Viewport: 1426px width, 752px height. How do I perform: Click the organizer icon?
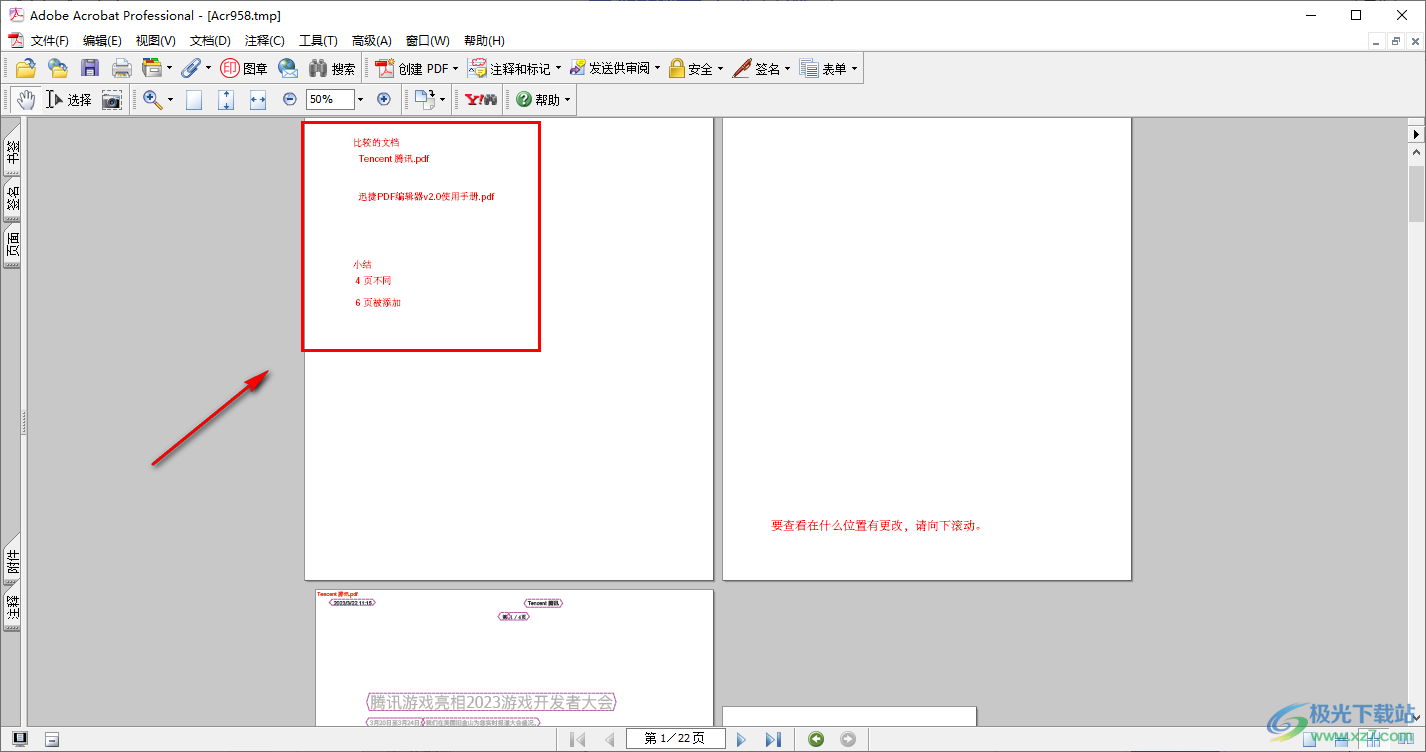pos(152,68)
